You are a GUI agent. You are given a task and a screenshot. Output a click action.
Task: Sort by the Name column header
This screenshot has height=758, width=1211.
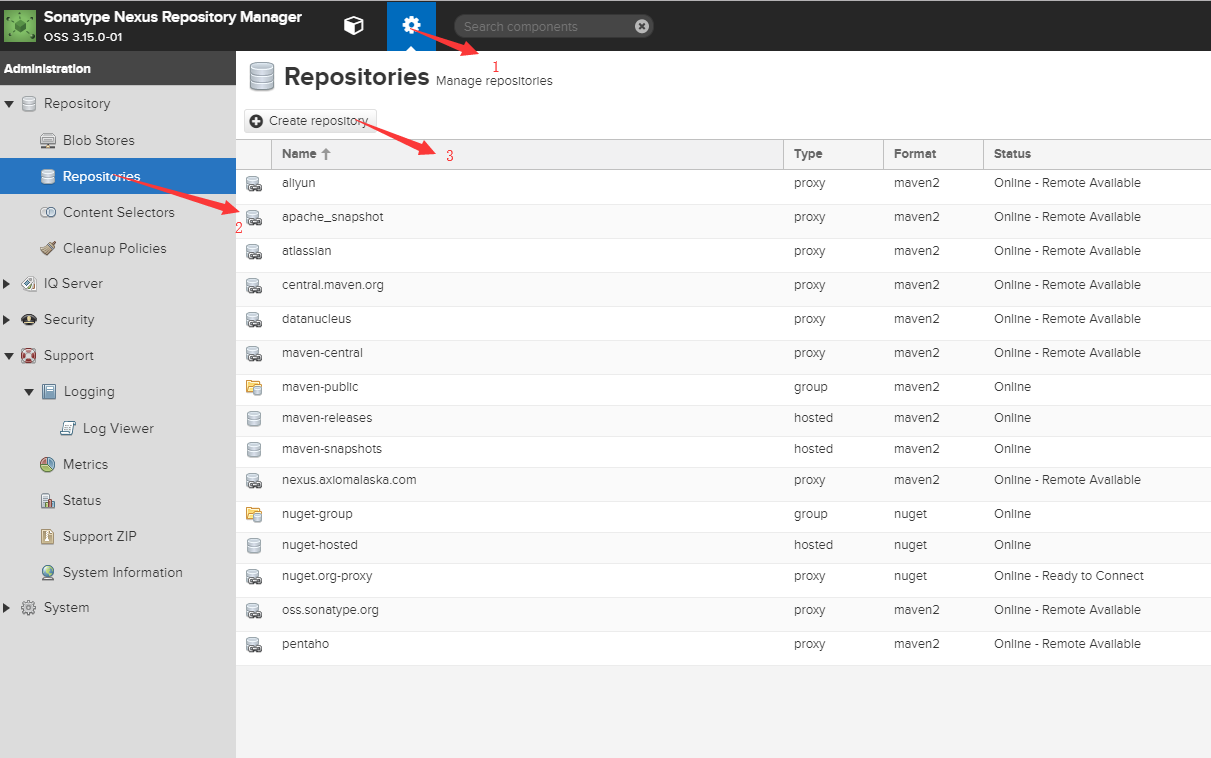[x=527, y=154]
